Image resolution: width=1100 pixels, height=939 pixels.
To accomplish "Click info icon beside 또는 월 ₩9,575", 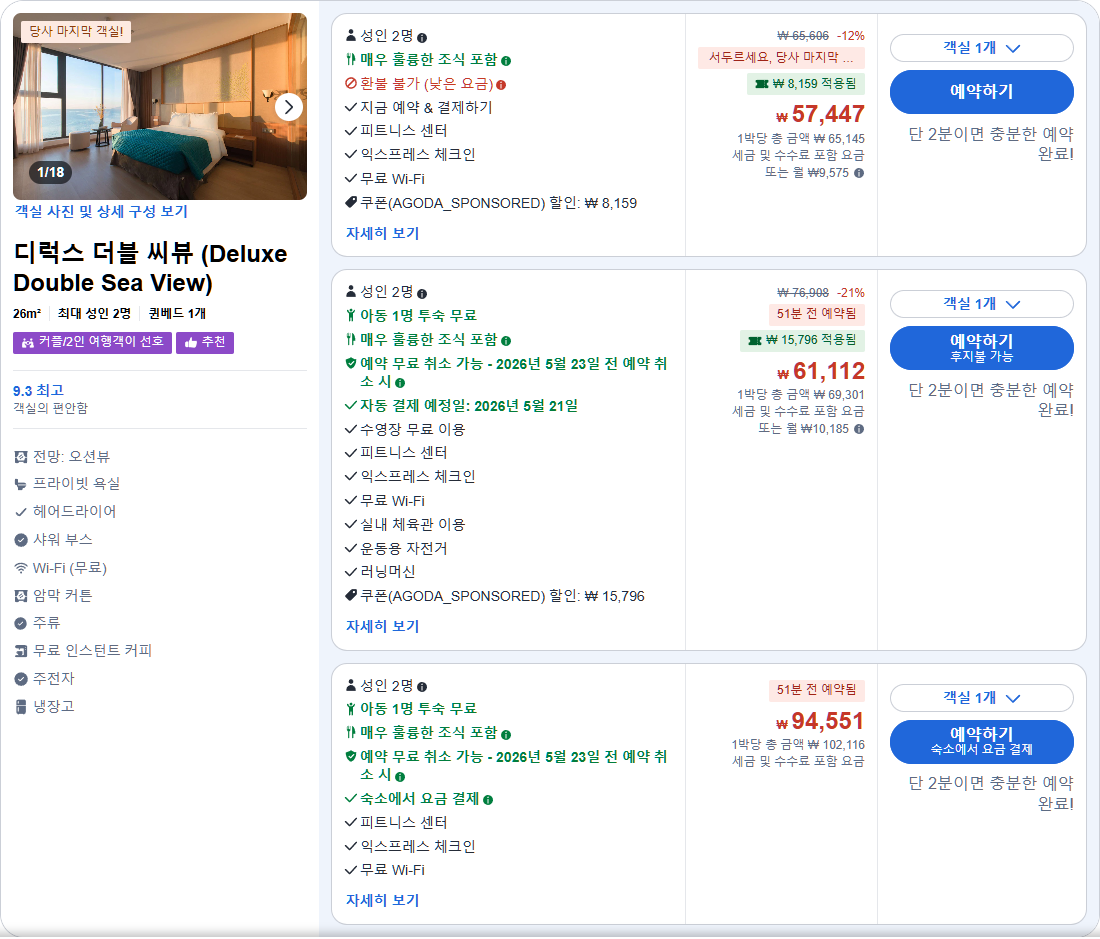I will click(859, 173).
